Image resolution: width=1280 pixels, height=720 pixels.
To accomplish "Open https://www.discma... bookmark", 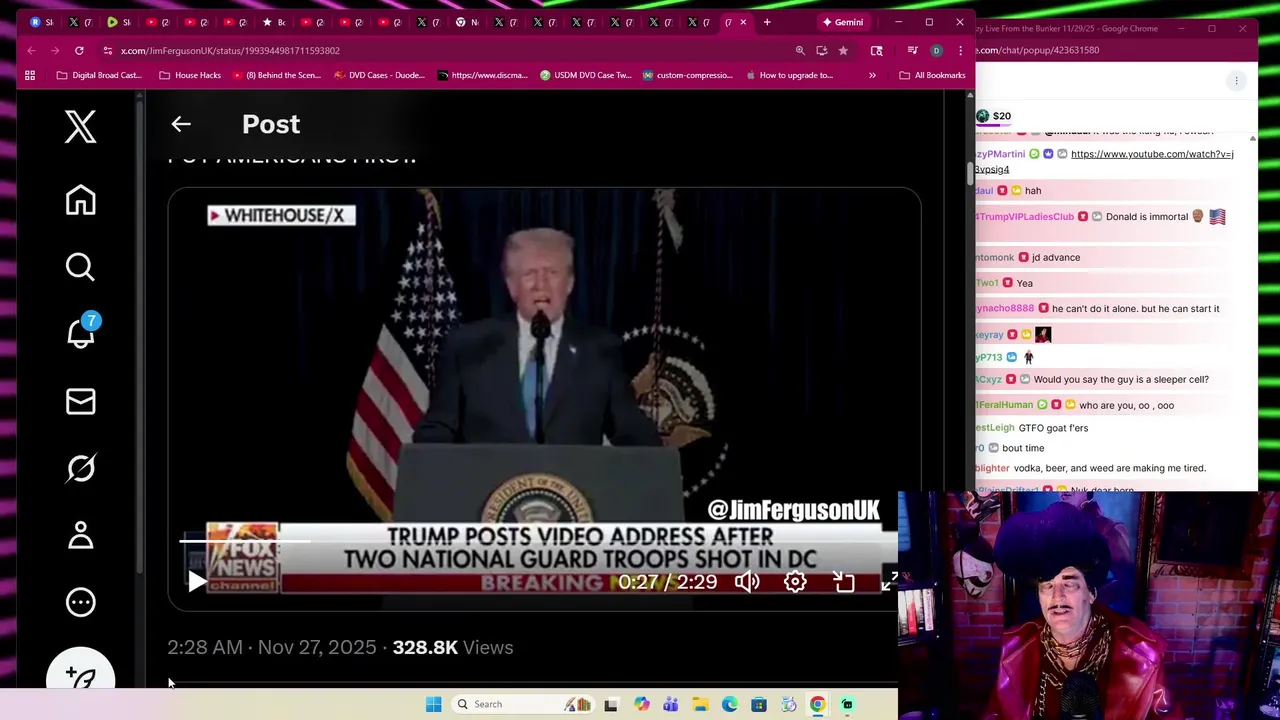I will click(482, 75).
